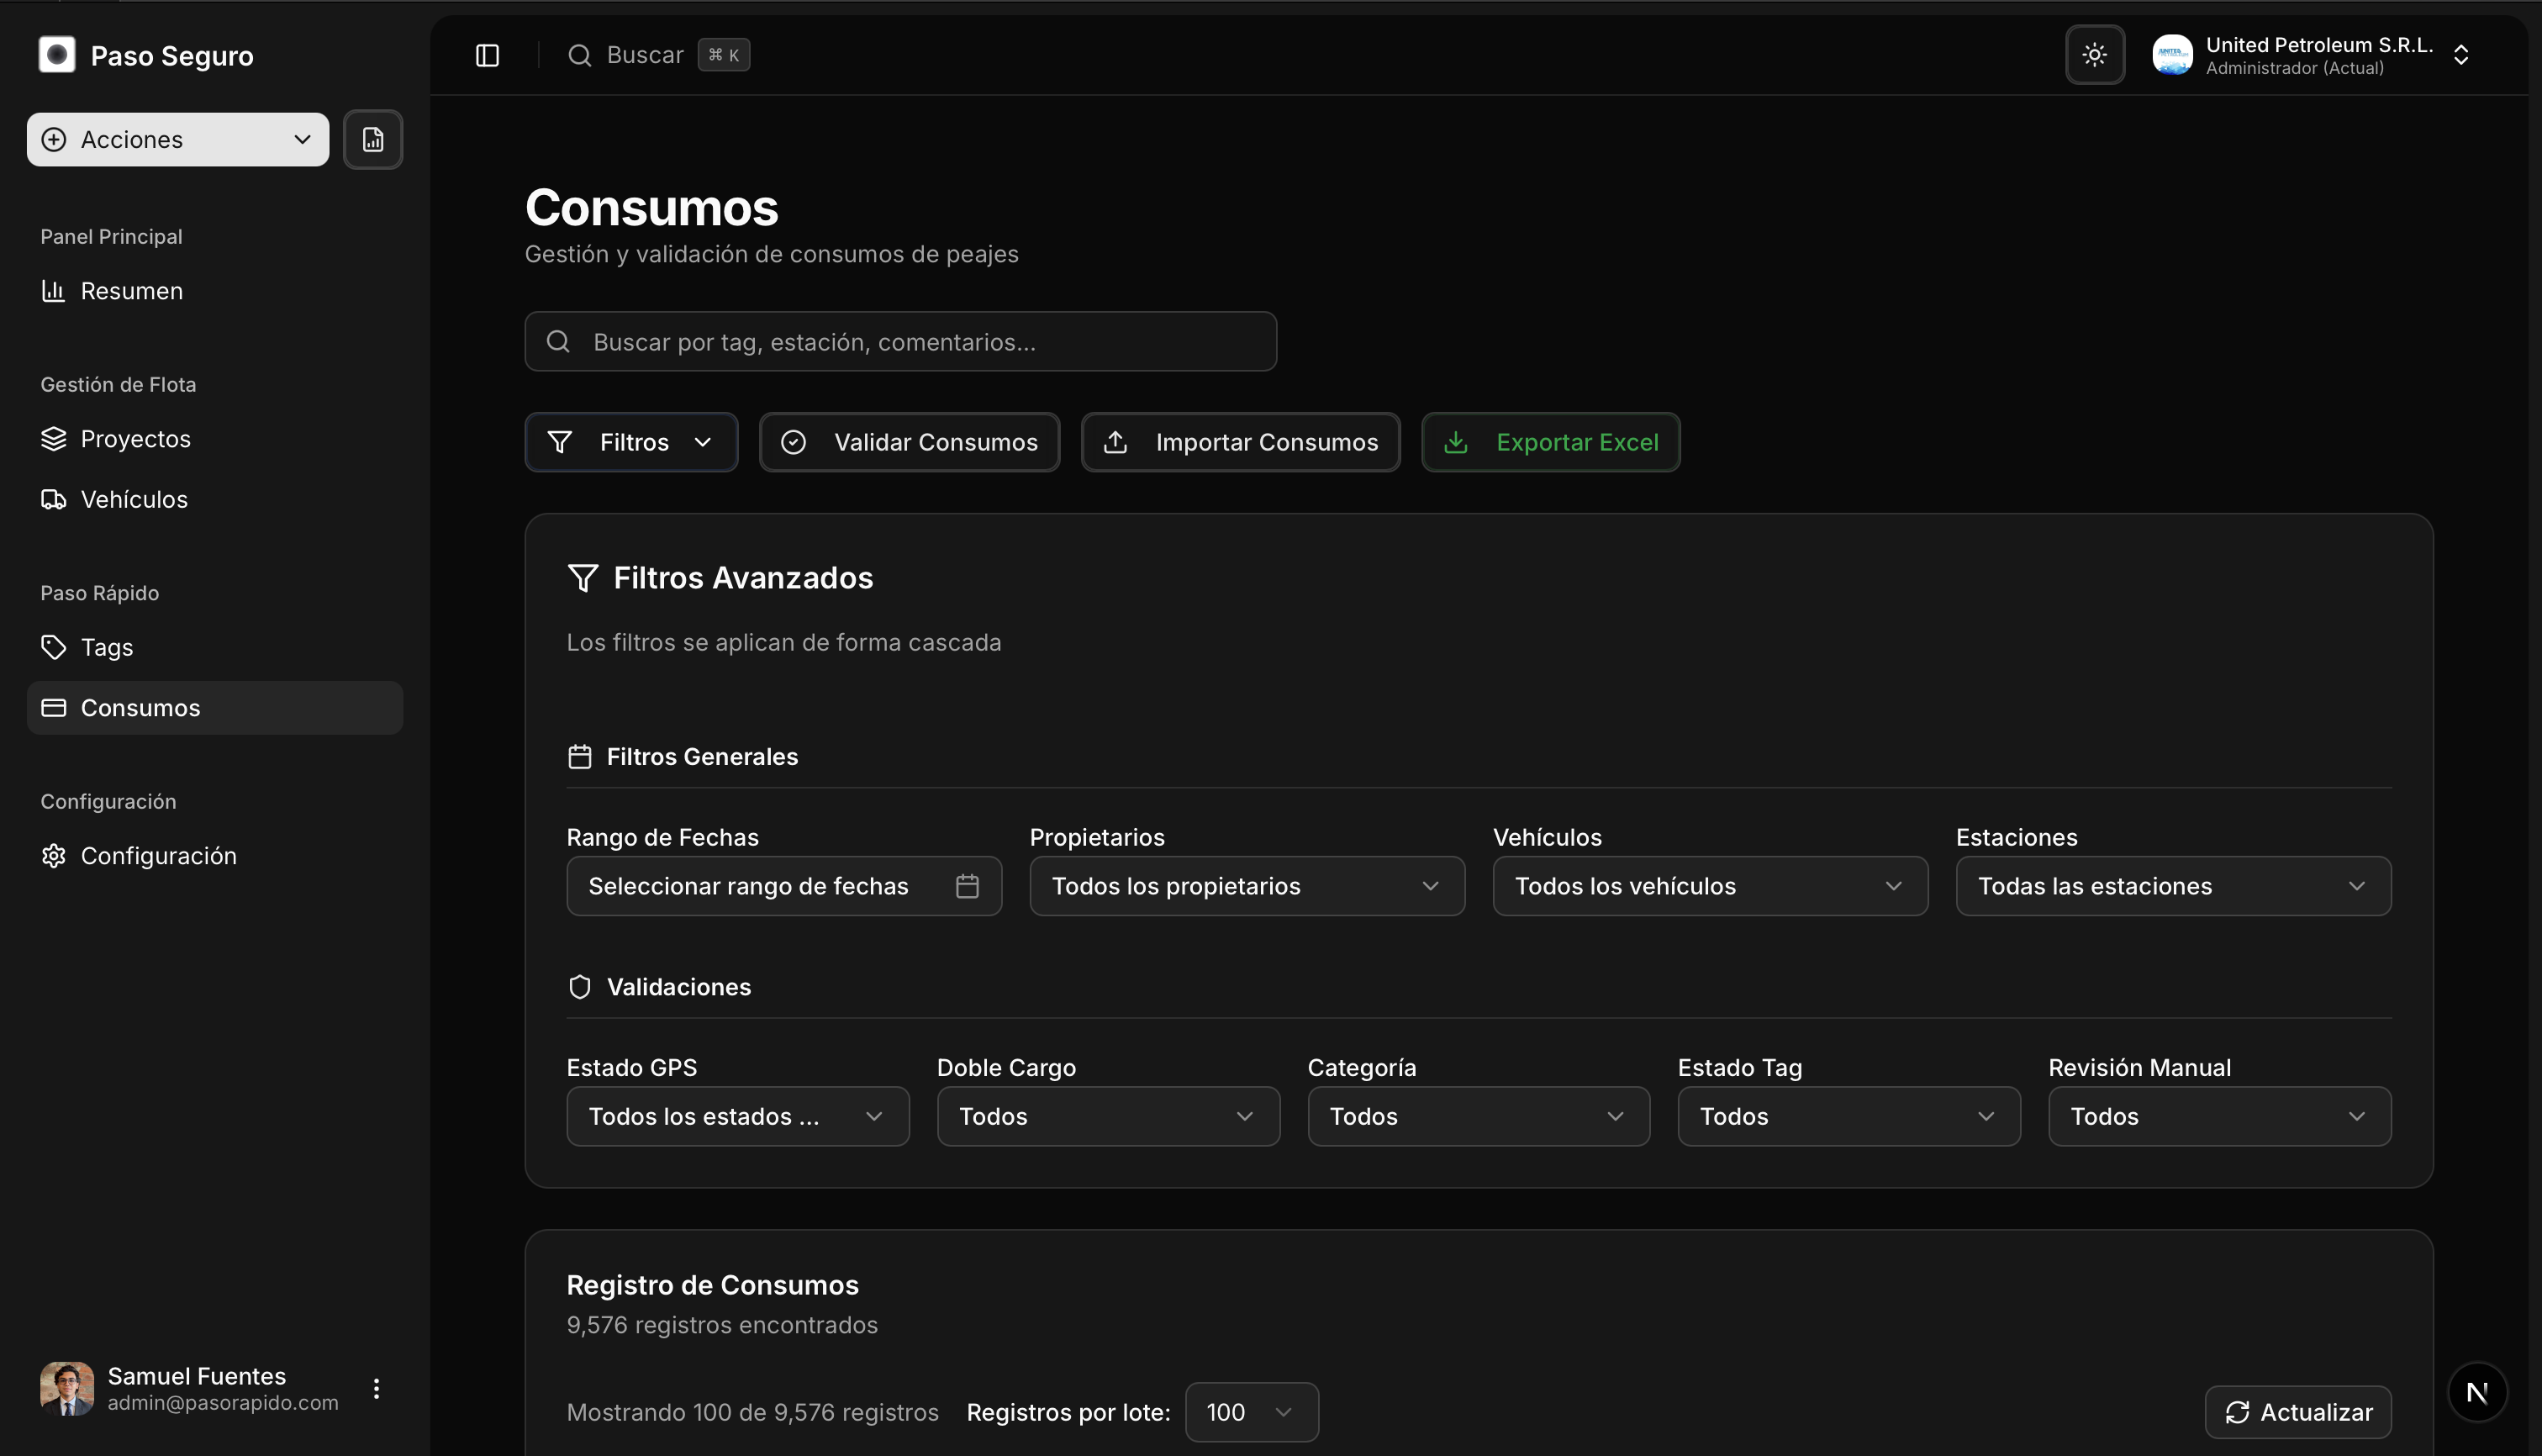The image size is (2542, 1456).
Task: Click the Buscar por tag search field
Action: [x=899, y=341]
